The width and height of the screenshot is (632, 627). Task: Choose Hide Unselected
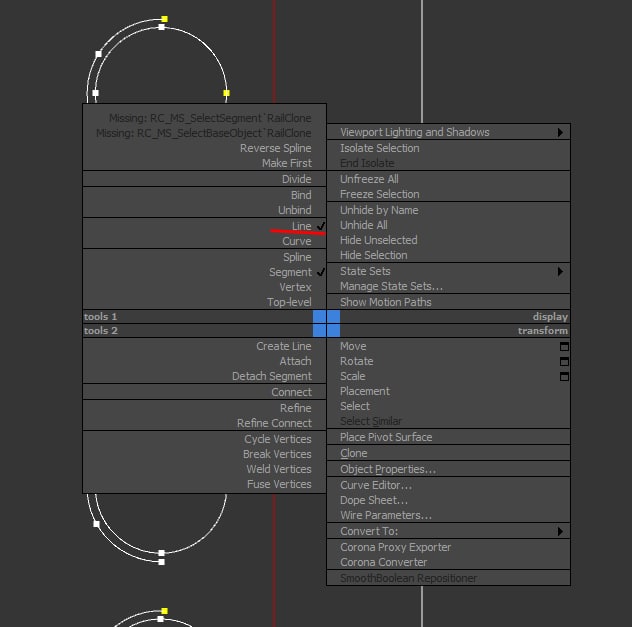click(x=378, y=240)
